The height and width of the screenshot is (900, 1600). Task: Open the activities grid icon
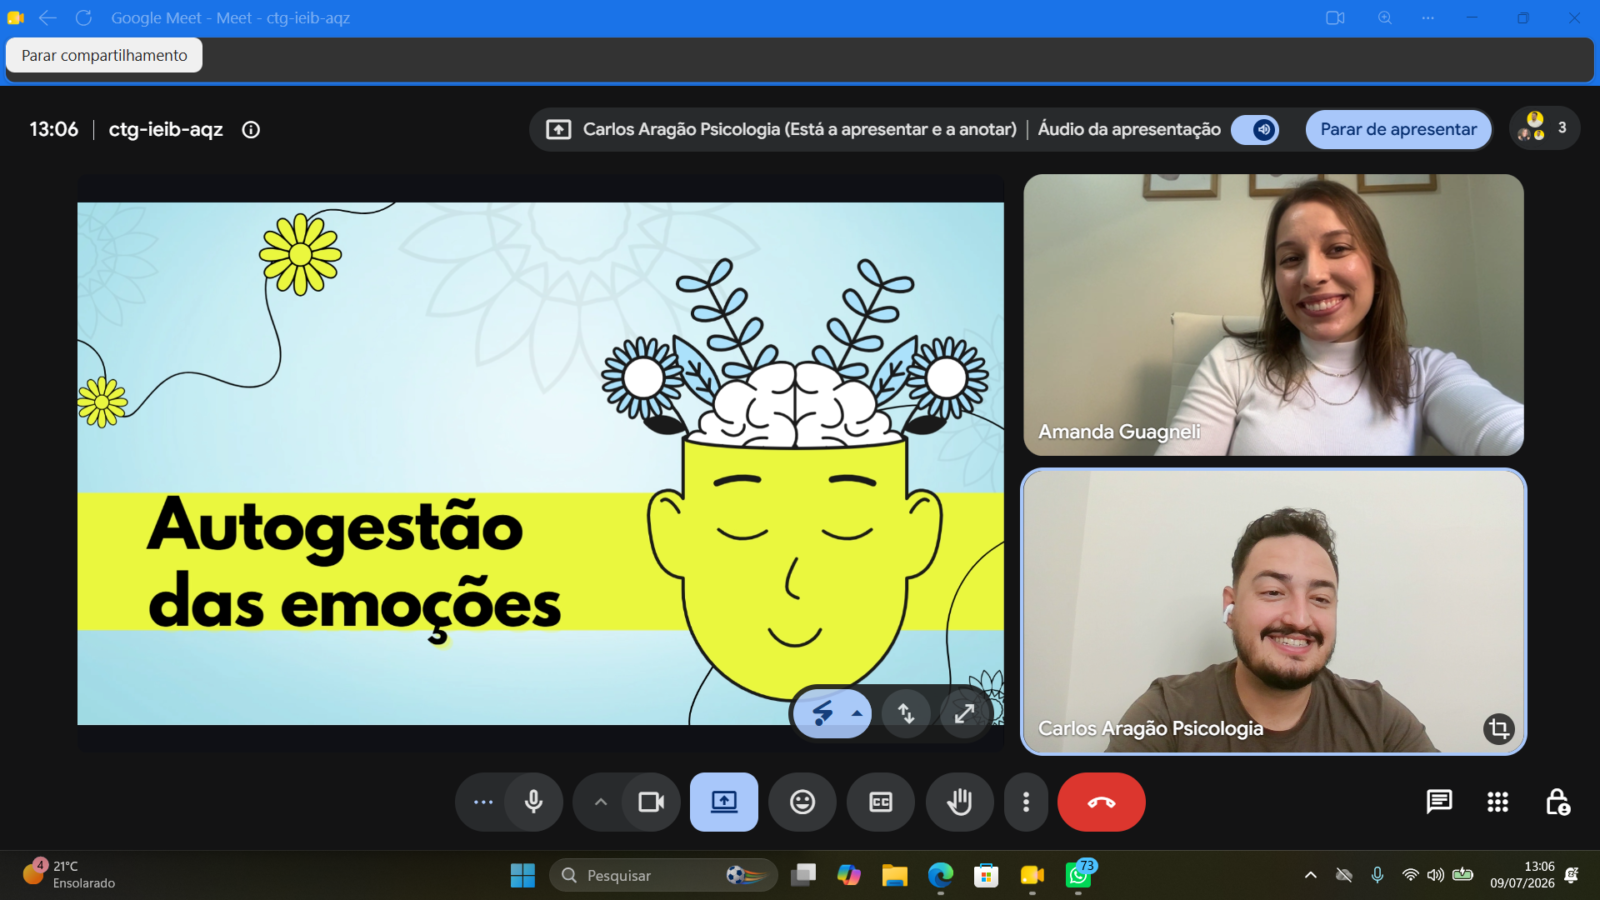pyautogui.click(x=1497, y=802)
